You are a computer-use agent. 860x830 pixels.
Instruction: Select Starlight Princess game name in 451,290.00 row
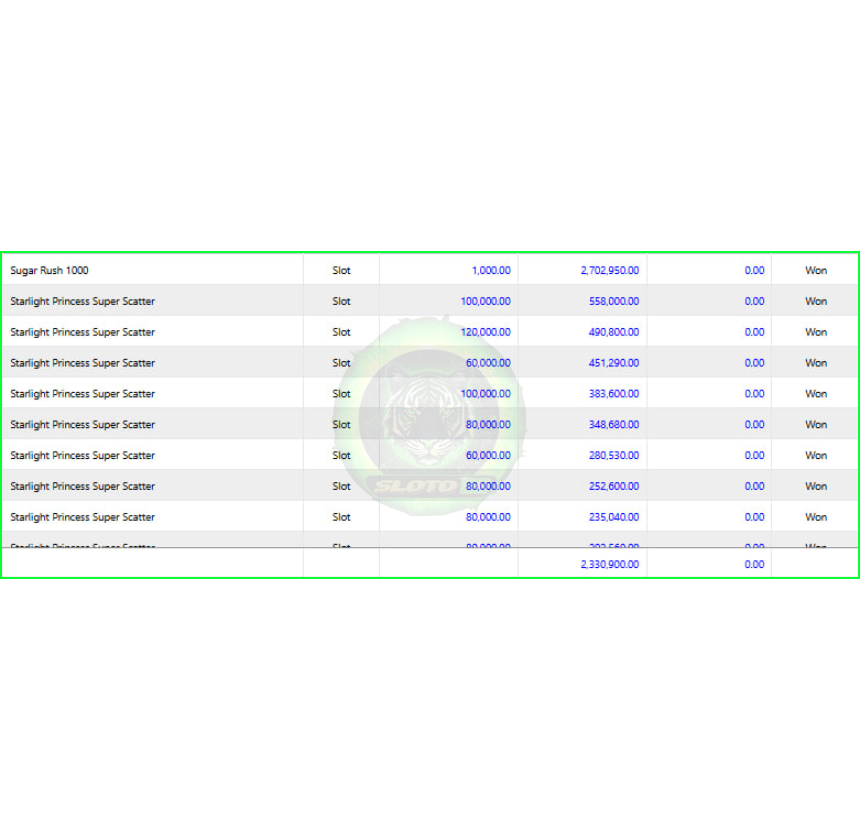(x=82, y=363)
